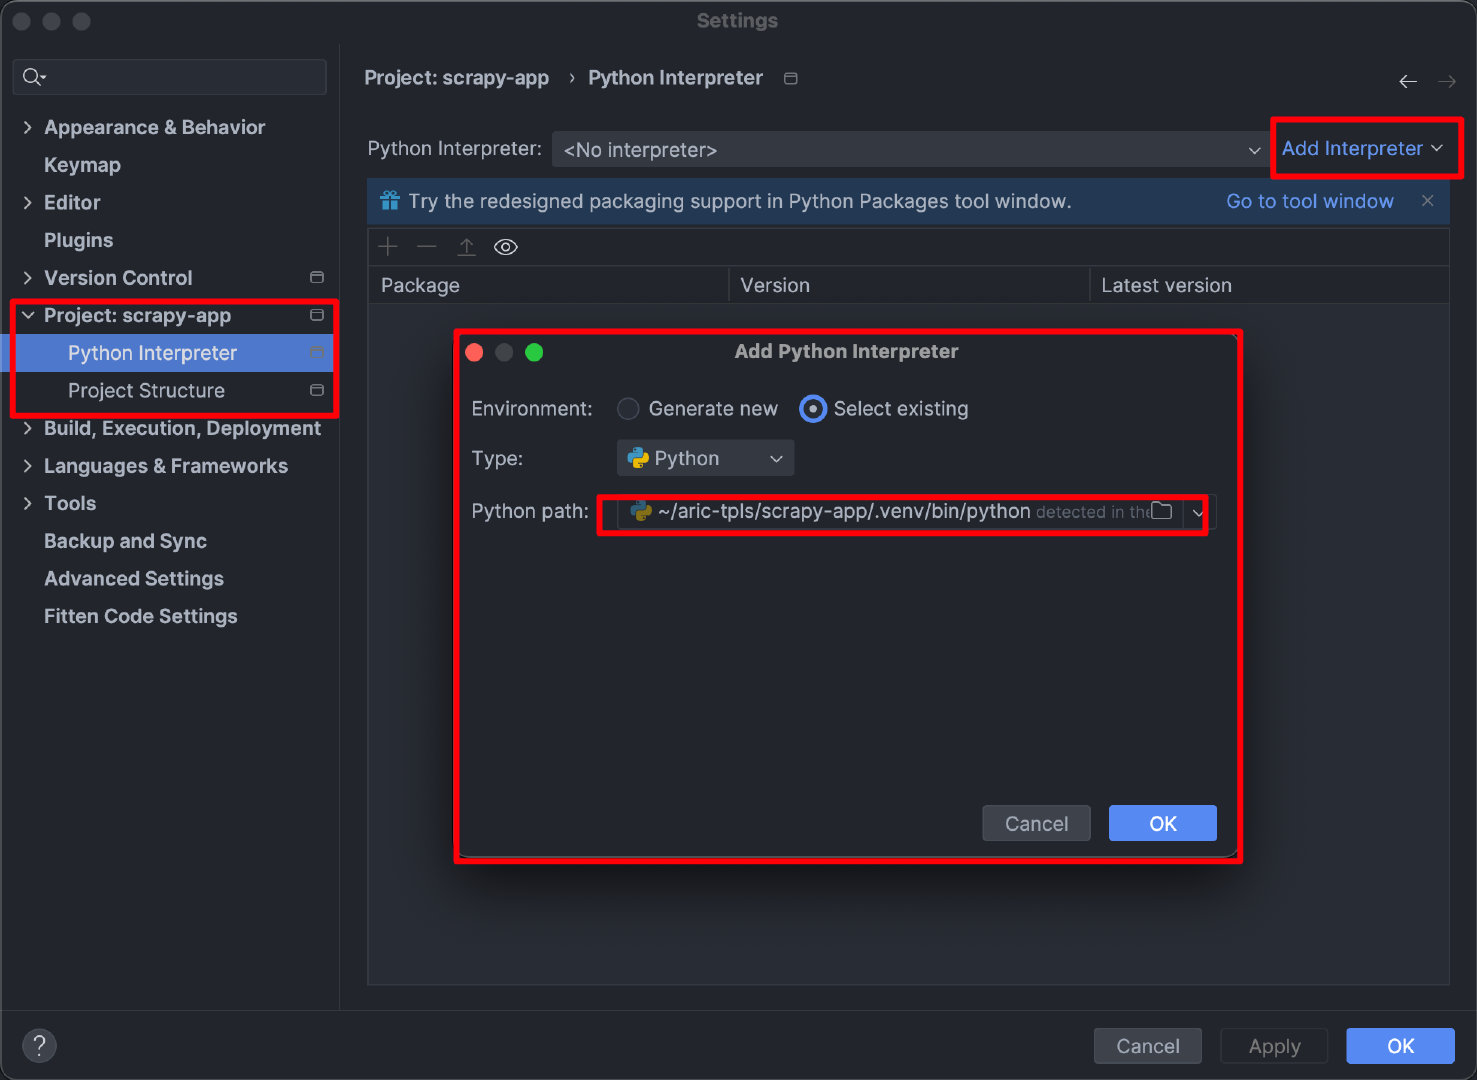
Task: Expand the Tools section
Action: pyautogui.click(x=27, y=503)
